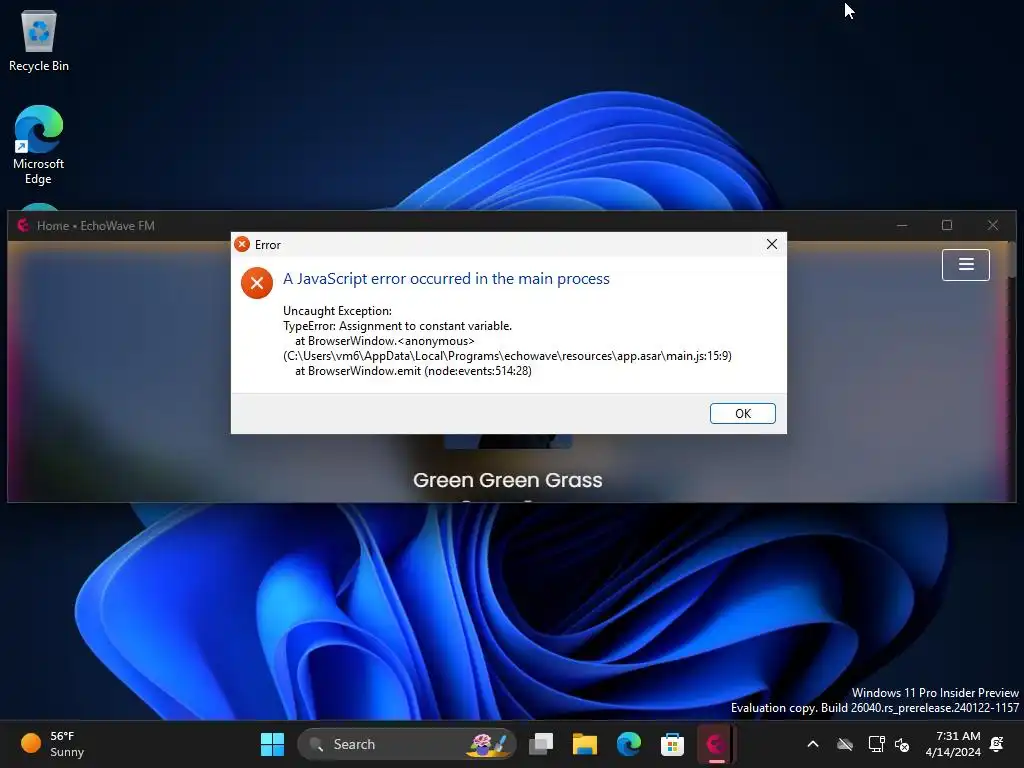1024x768 pixels.
Task: Close the Error dialog with its X
Action: pos(771,244)
